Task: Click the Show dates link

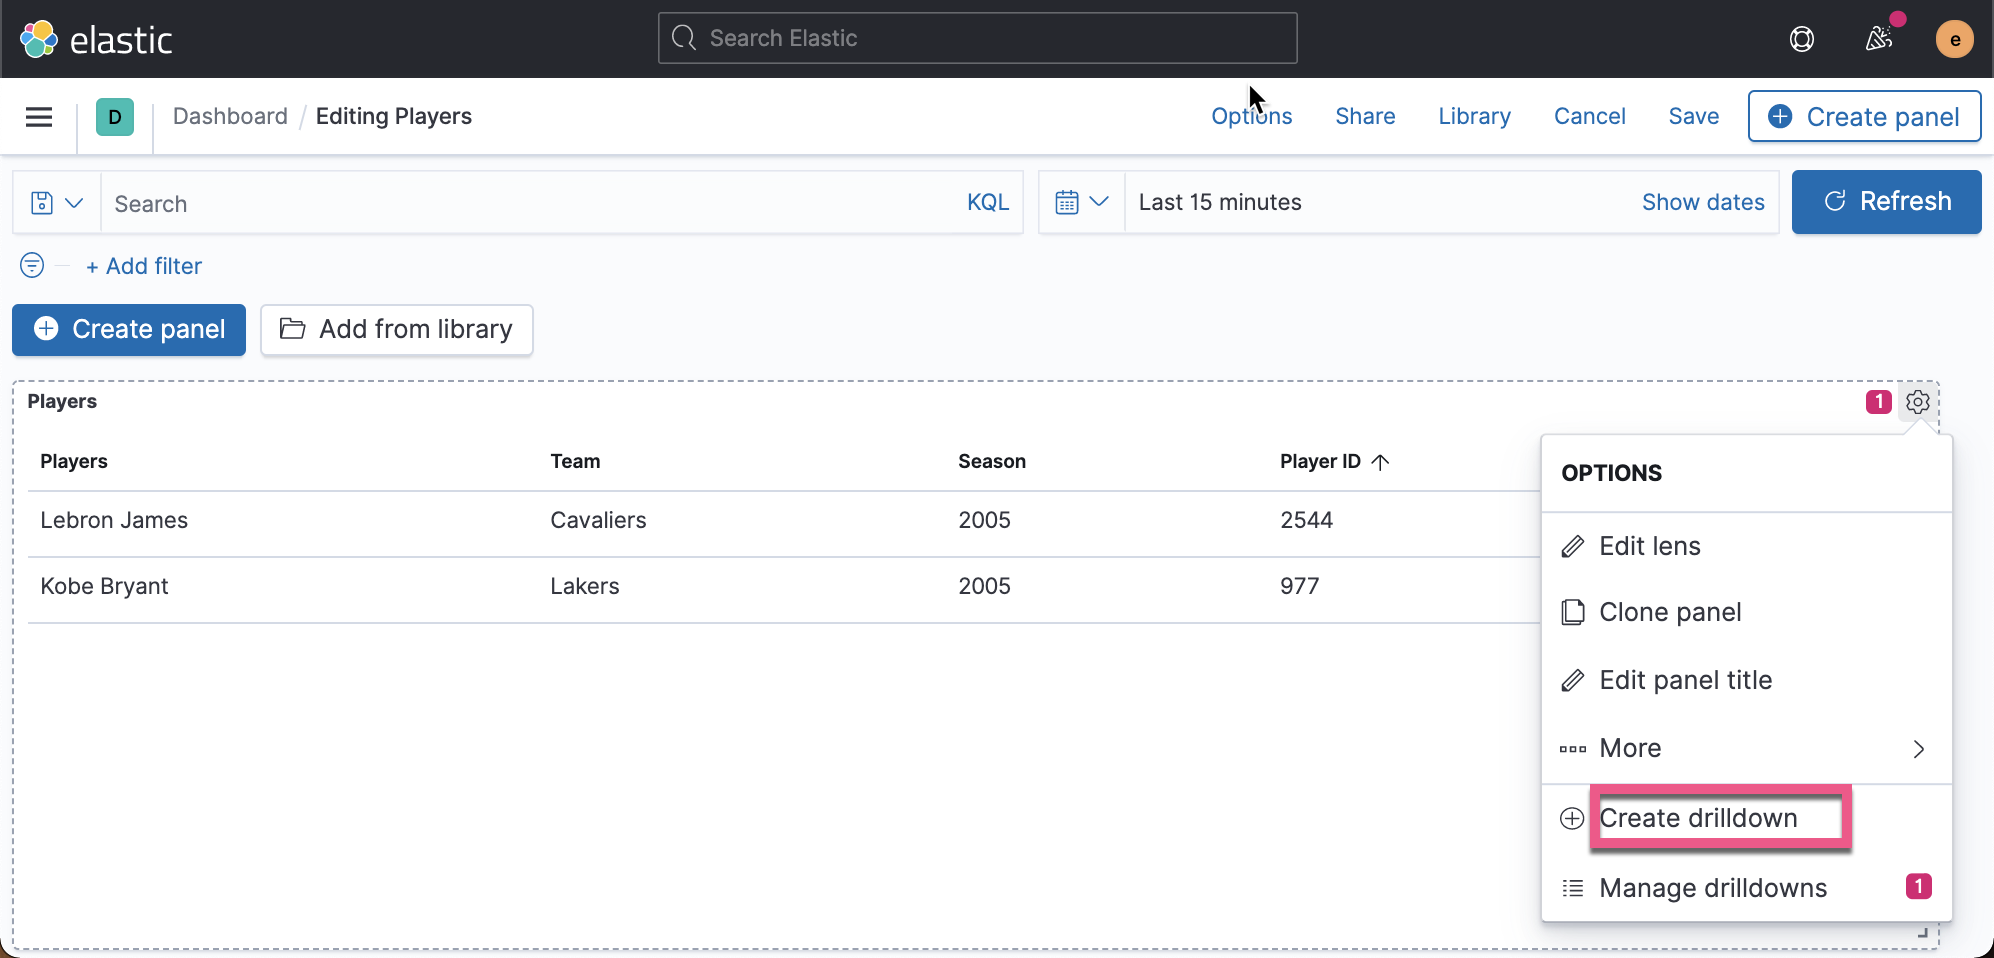Action: coord(1703,202)
